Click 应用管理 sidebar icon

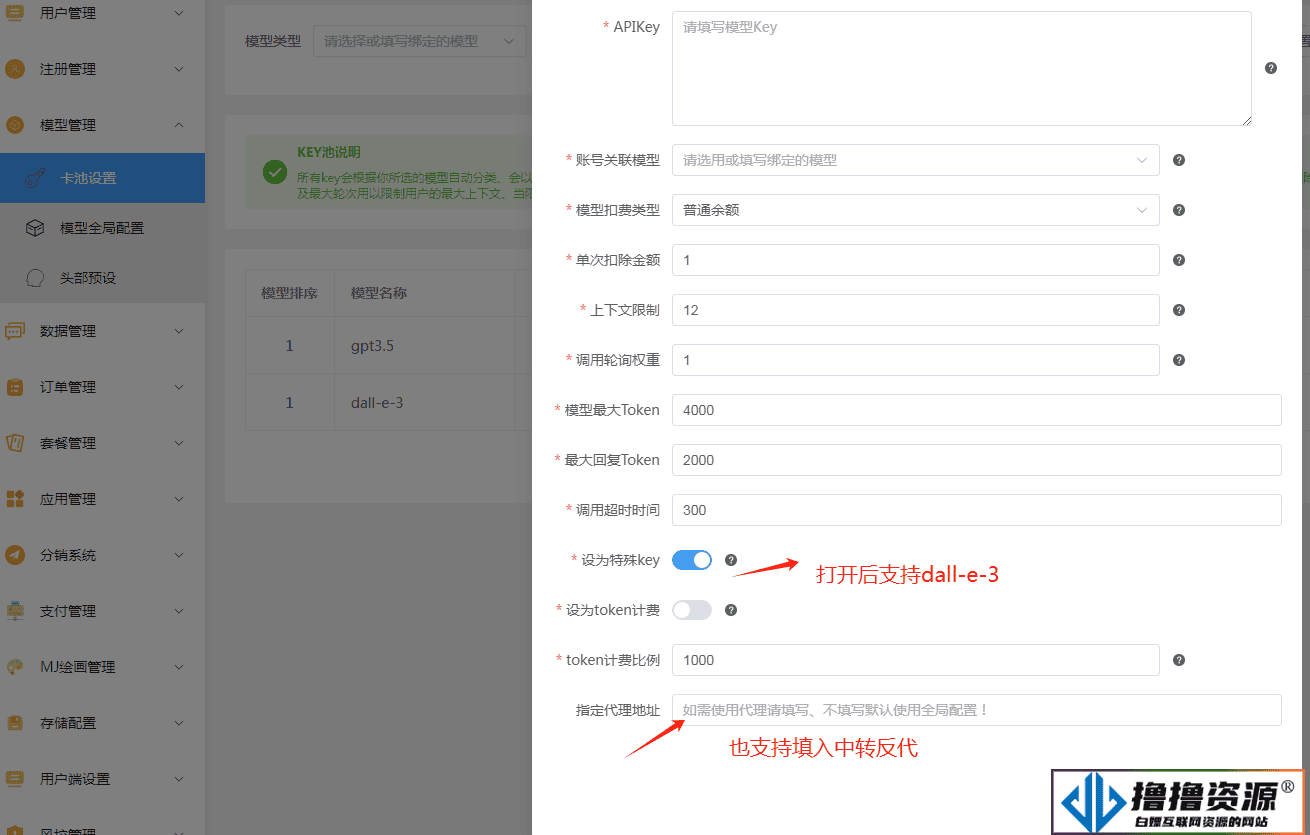14,499
